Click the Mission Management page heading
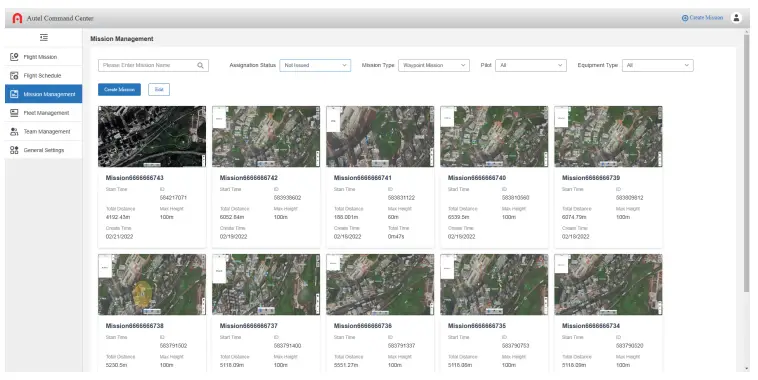The image size is (758, 380). click(x=122, y=39)
